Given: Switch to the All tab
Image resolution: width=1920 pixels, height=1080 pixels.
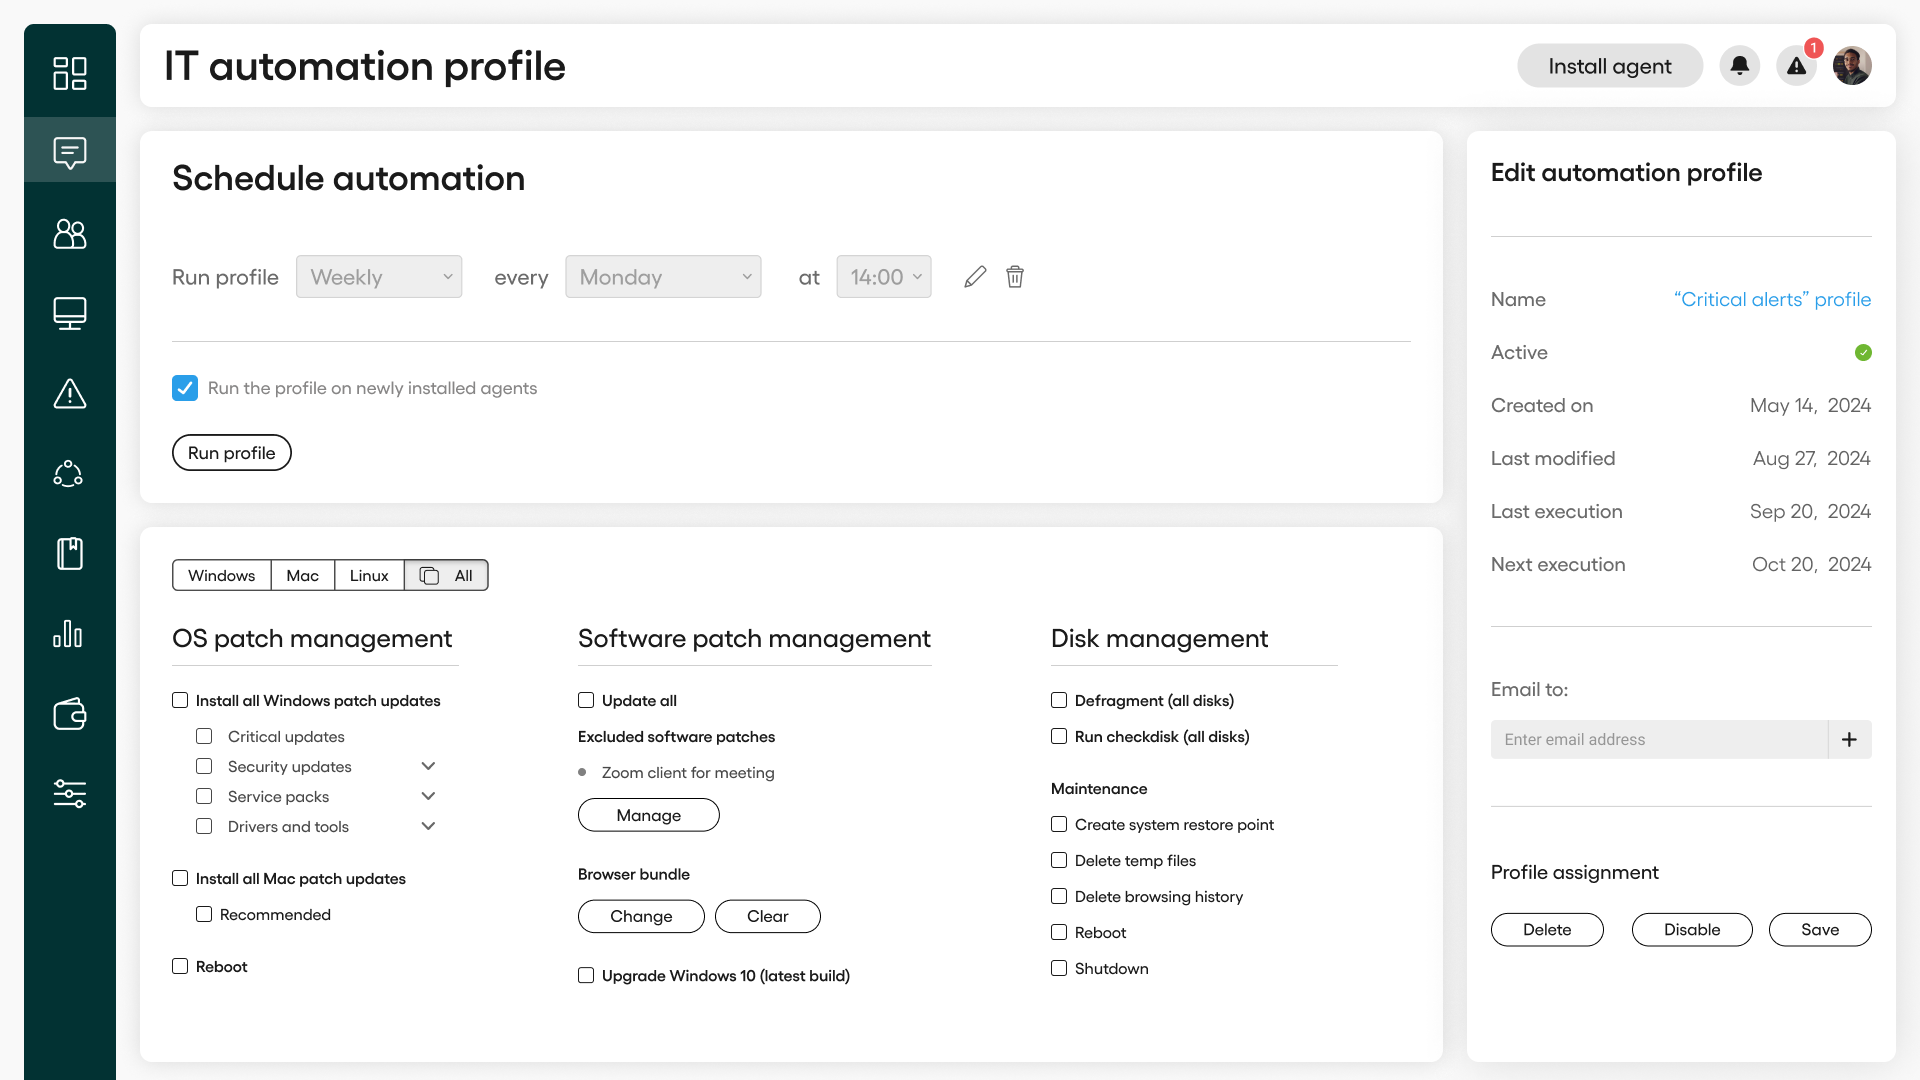Looking at the screenshot, I should click(x=446, y=576).
